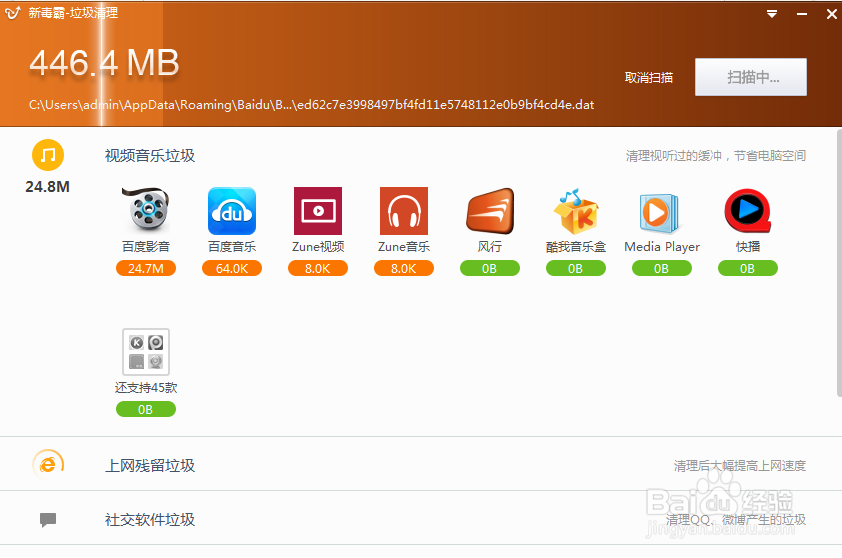Choose the Zune音乐 headphones icon
The width and height of the screenshot is (842, 558).
pyautogui.click(x=404, y=211)
